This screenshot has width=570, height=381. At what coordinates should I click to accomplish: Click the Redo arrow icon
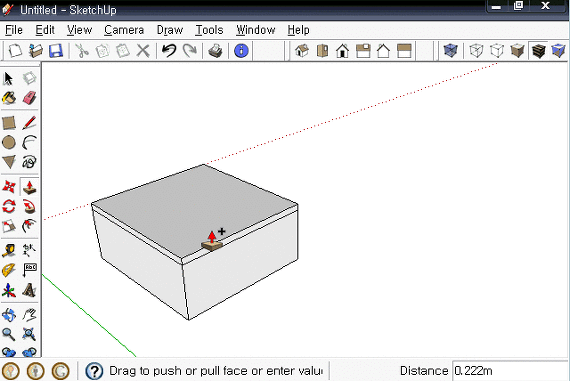coord(189,51)
